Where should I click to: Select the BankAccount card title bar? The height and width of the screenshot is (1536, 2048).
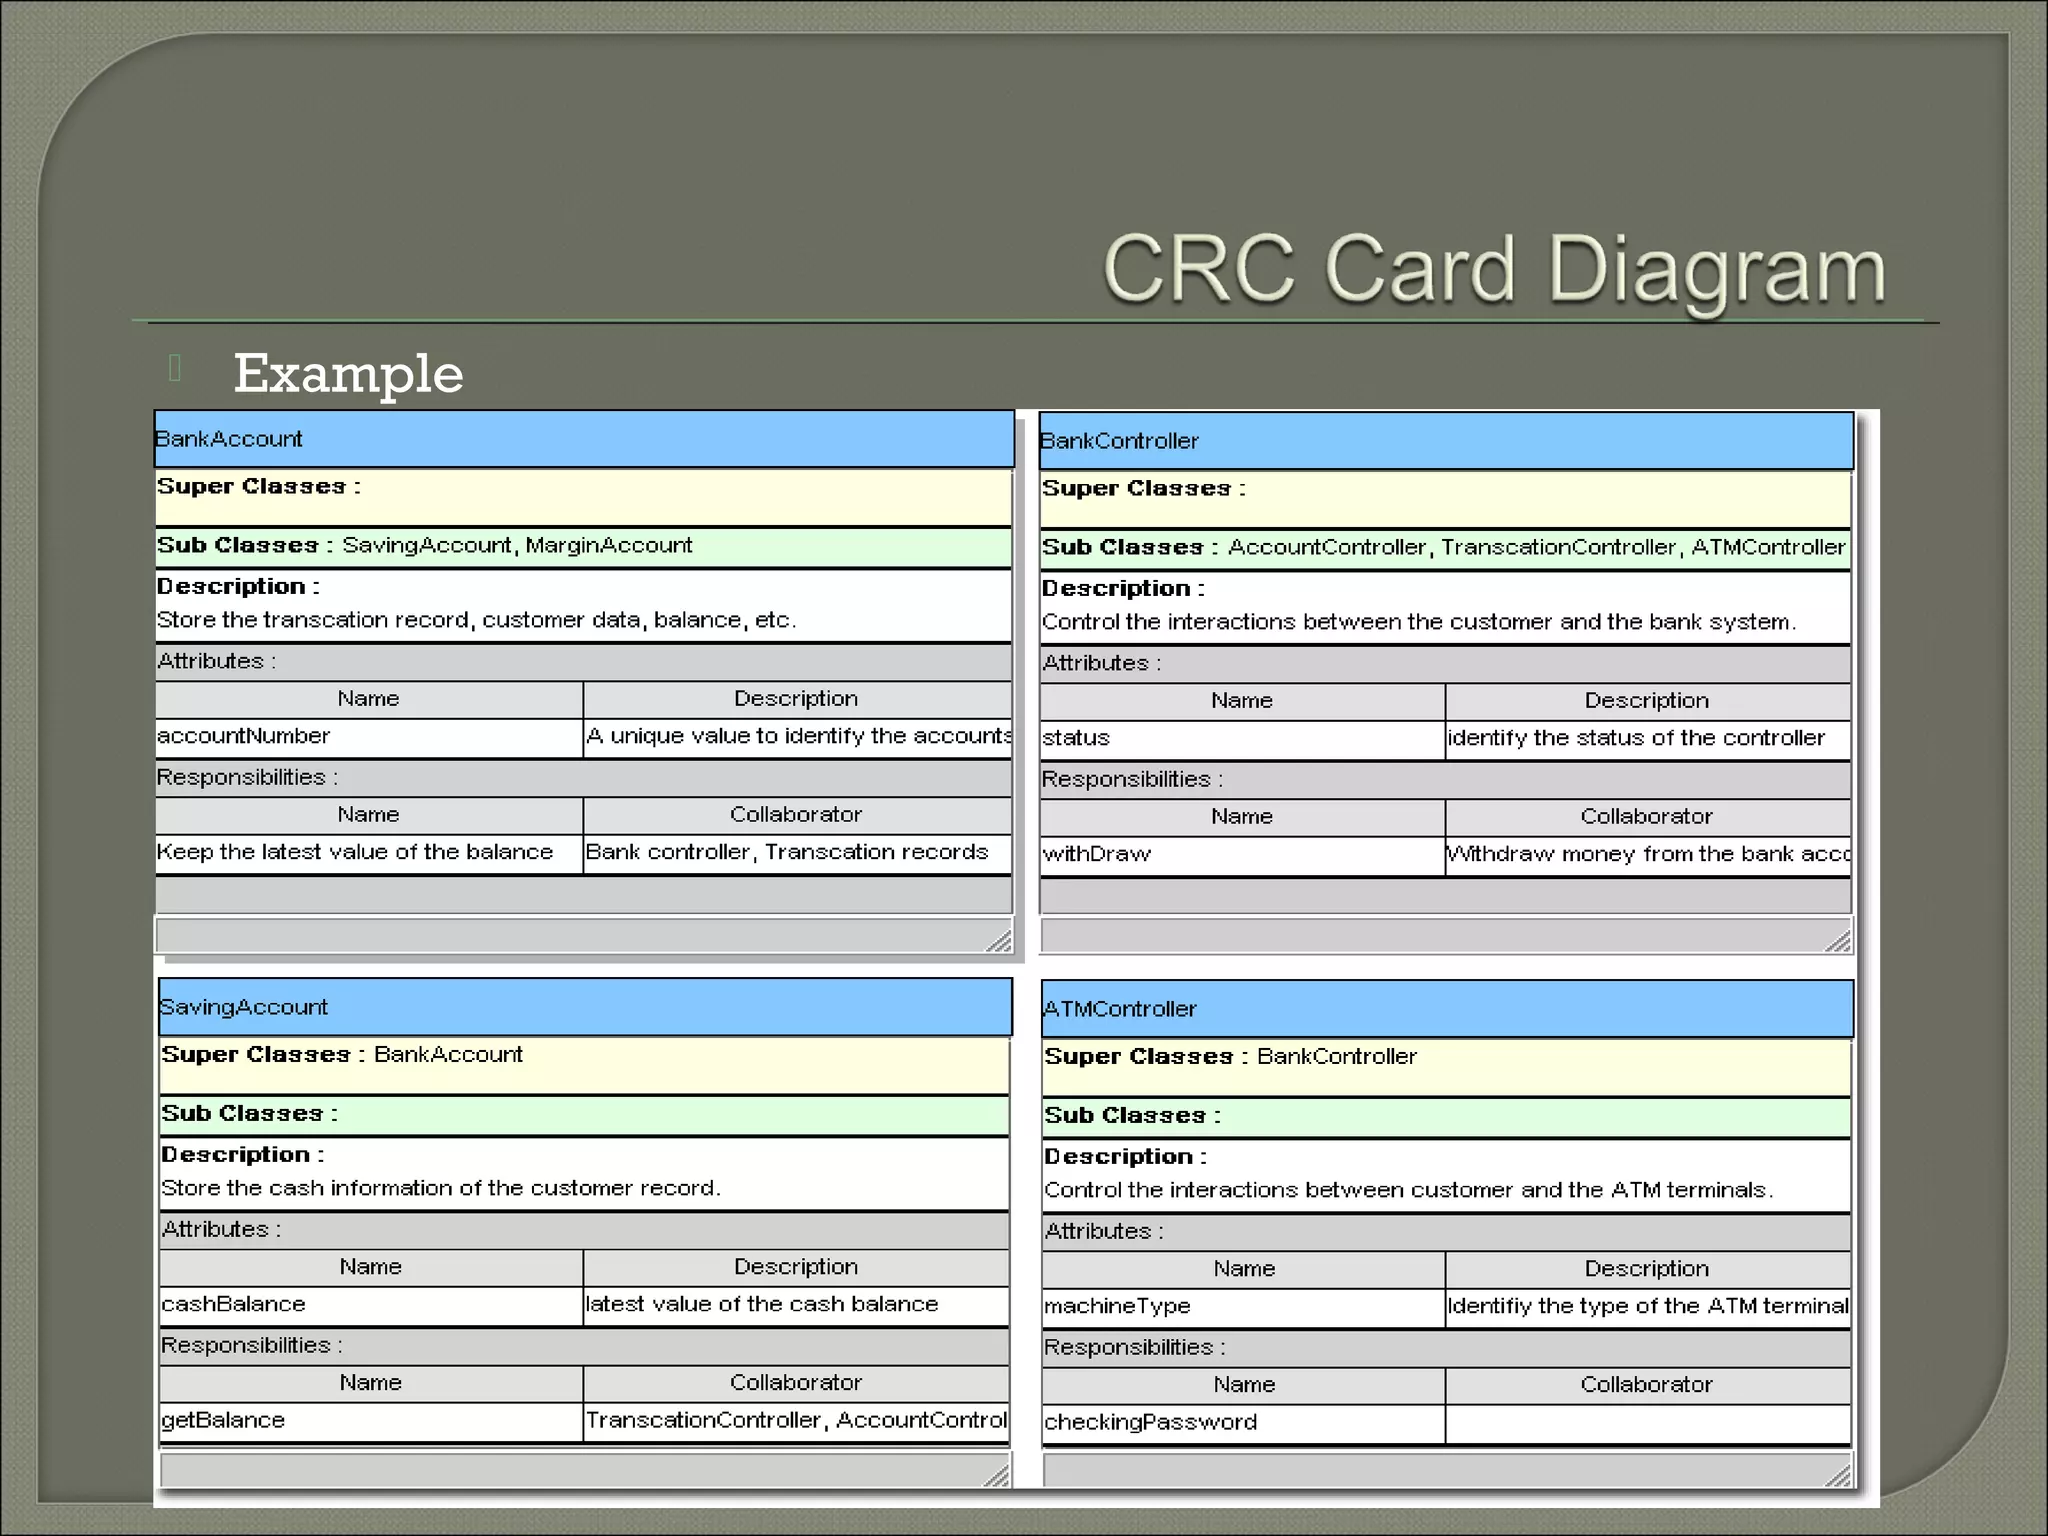(584, 439)
